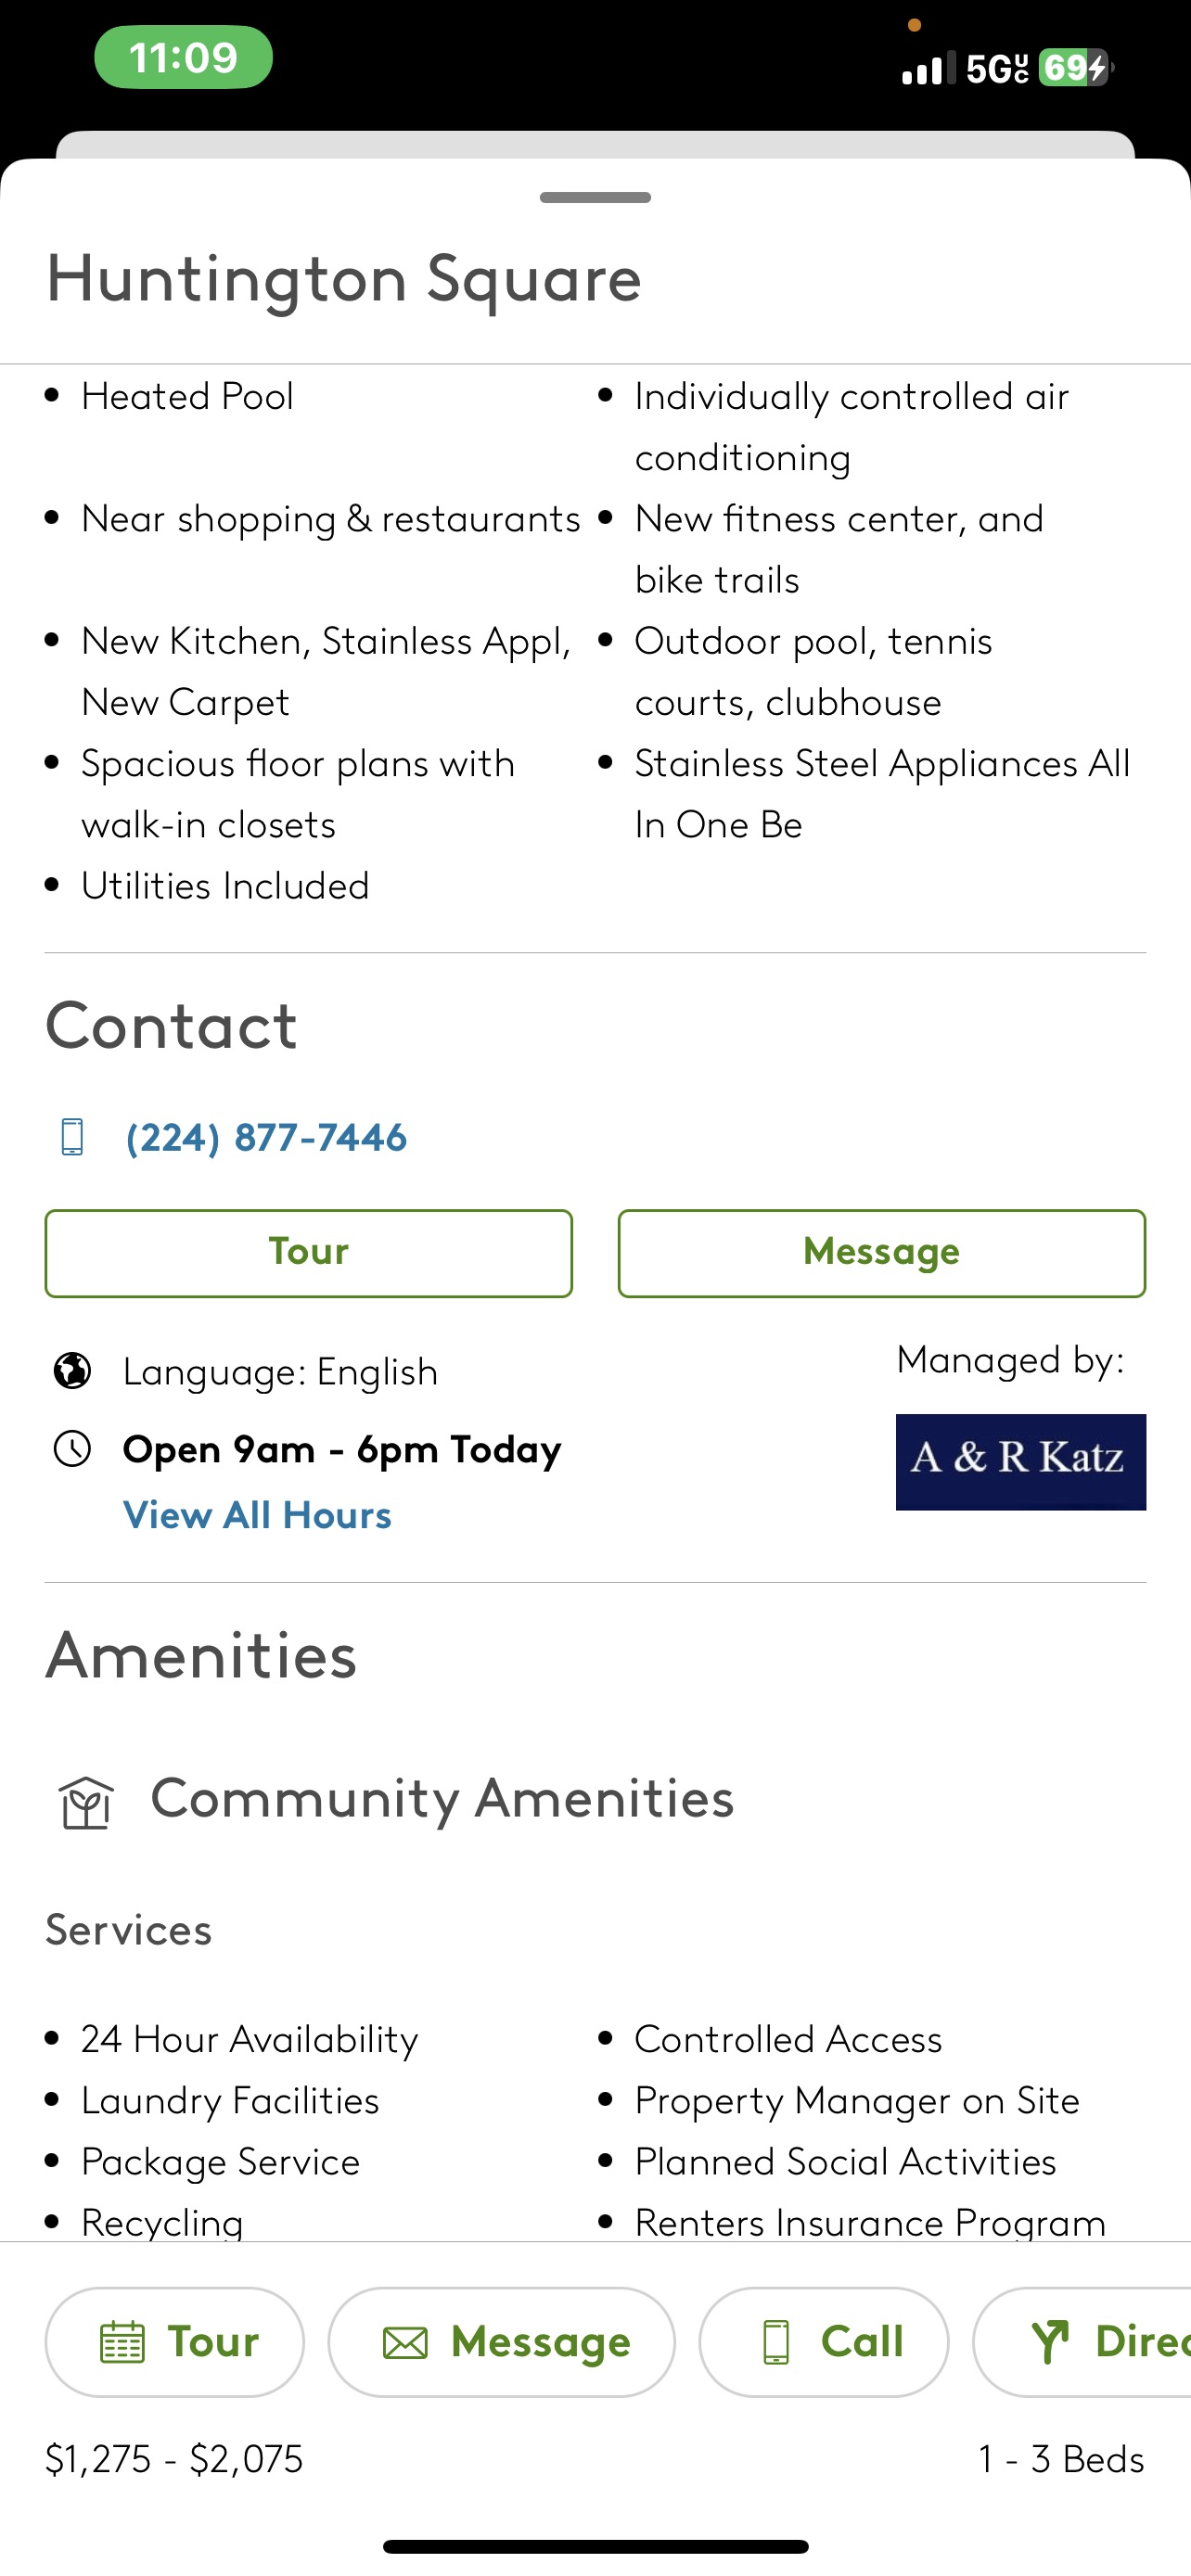Image resolution: width=1191 pixels, height=2576 pixels.
Task: Tap the envelope icon in bottom Message button
Action: coord(405,2343)
